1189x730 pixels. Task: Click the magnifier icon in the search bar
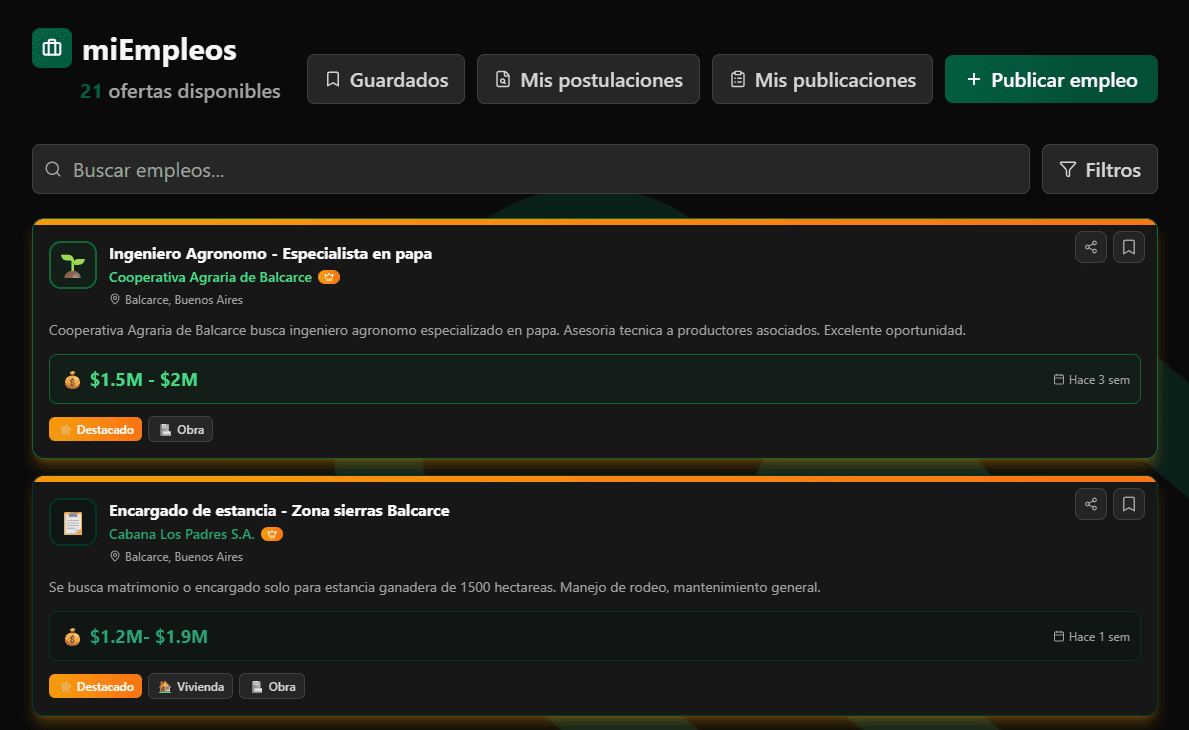coord(53,168)
